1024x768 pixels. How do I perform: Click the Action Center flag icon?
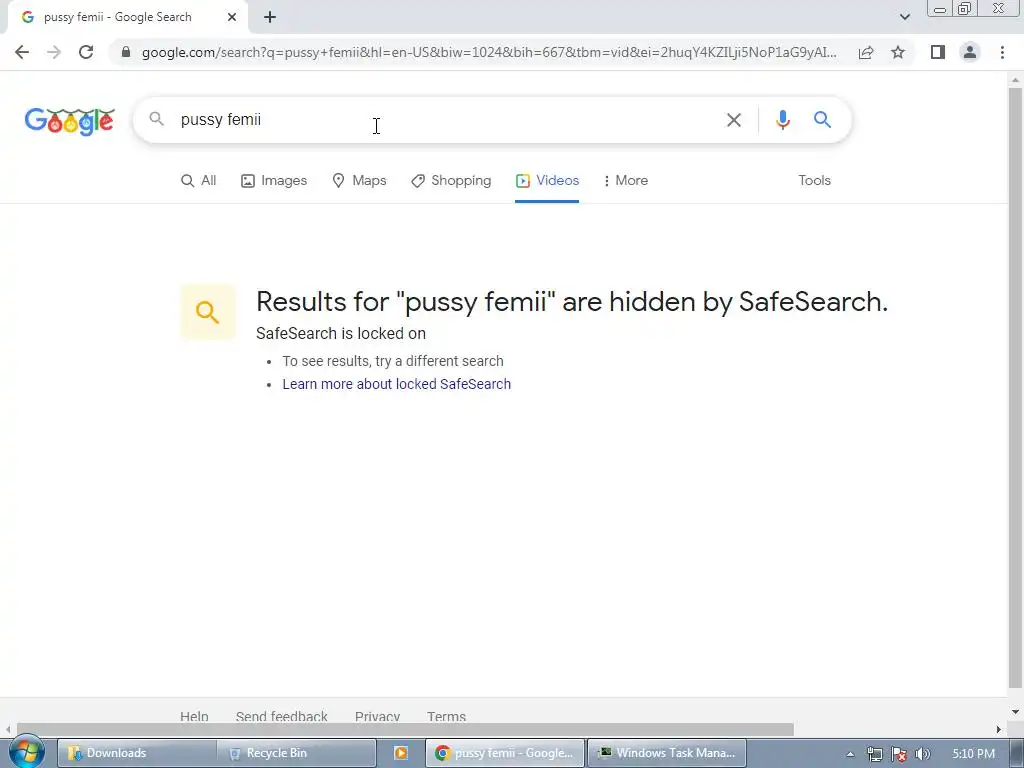(x=899, y=754)
